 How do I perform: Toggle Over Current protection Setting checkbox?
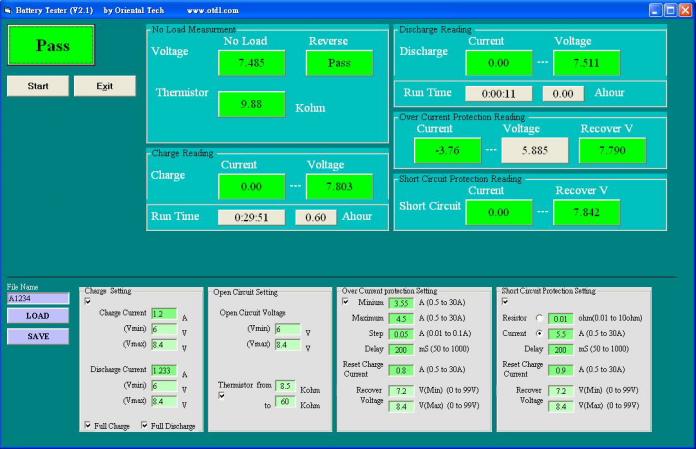click(345, 302)
